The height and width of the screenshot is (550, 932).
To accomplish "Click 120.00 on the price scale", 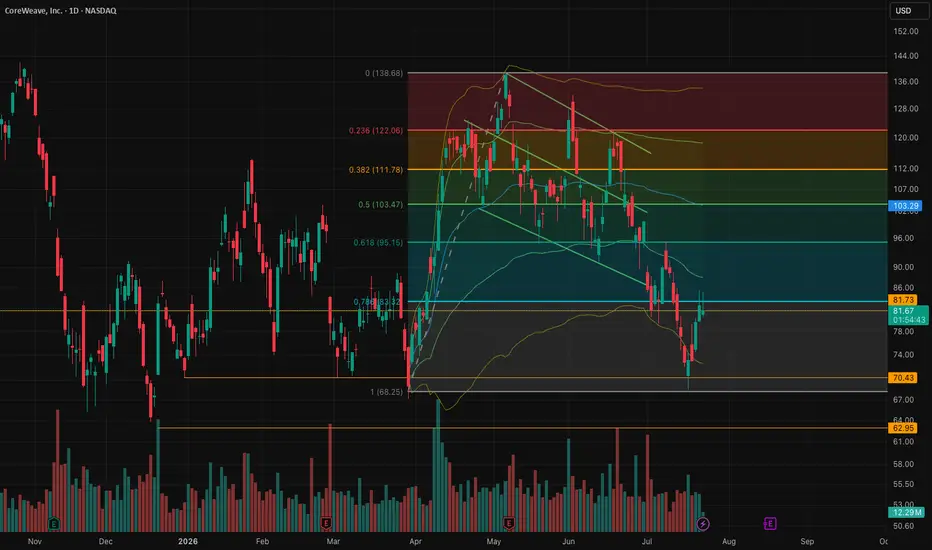I will point(906,137).
